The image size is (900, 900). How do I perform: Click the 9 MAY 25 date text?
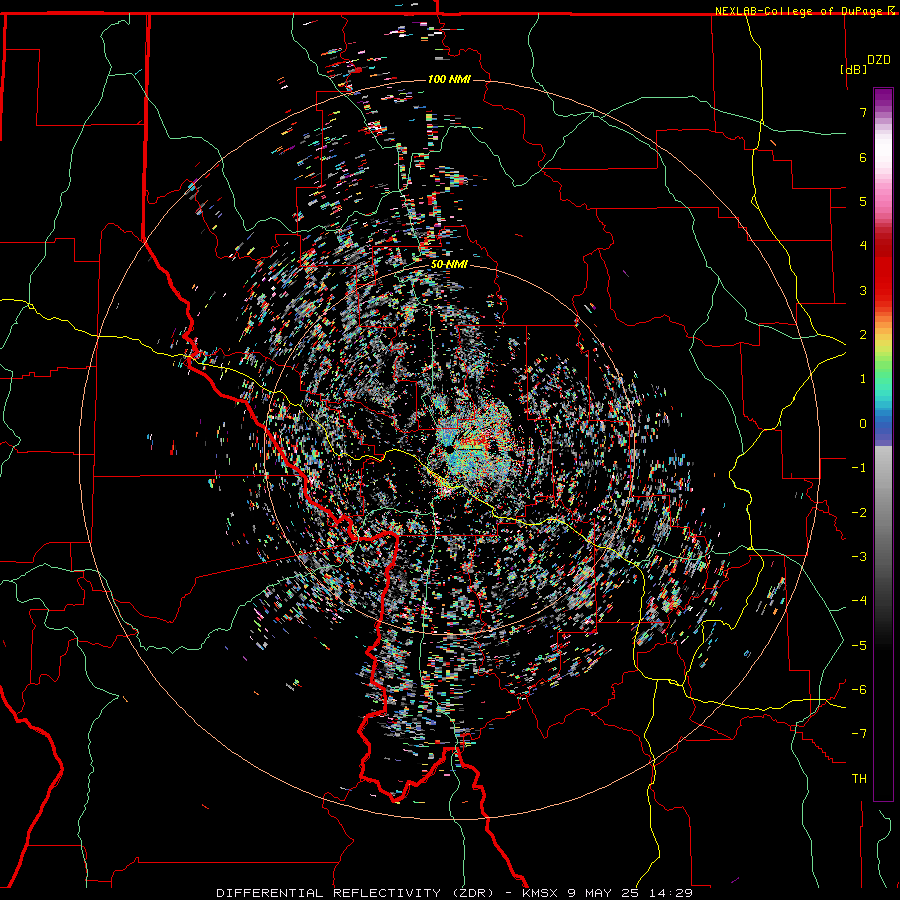click(x=604, y=893)
